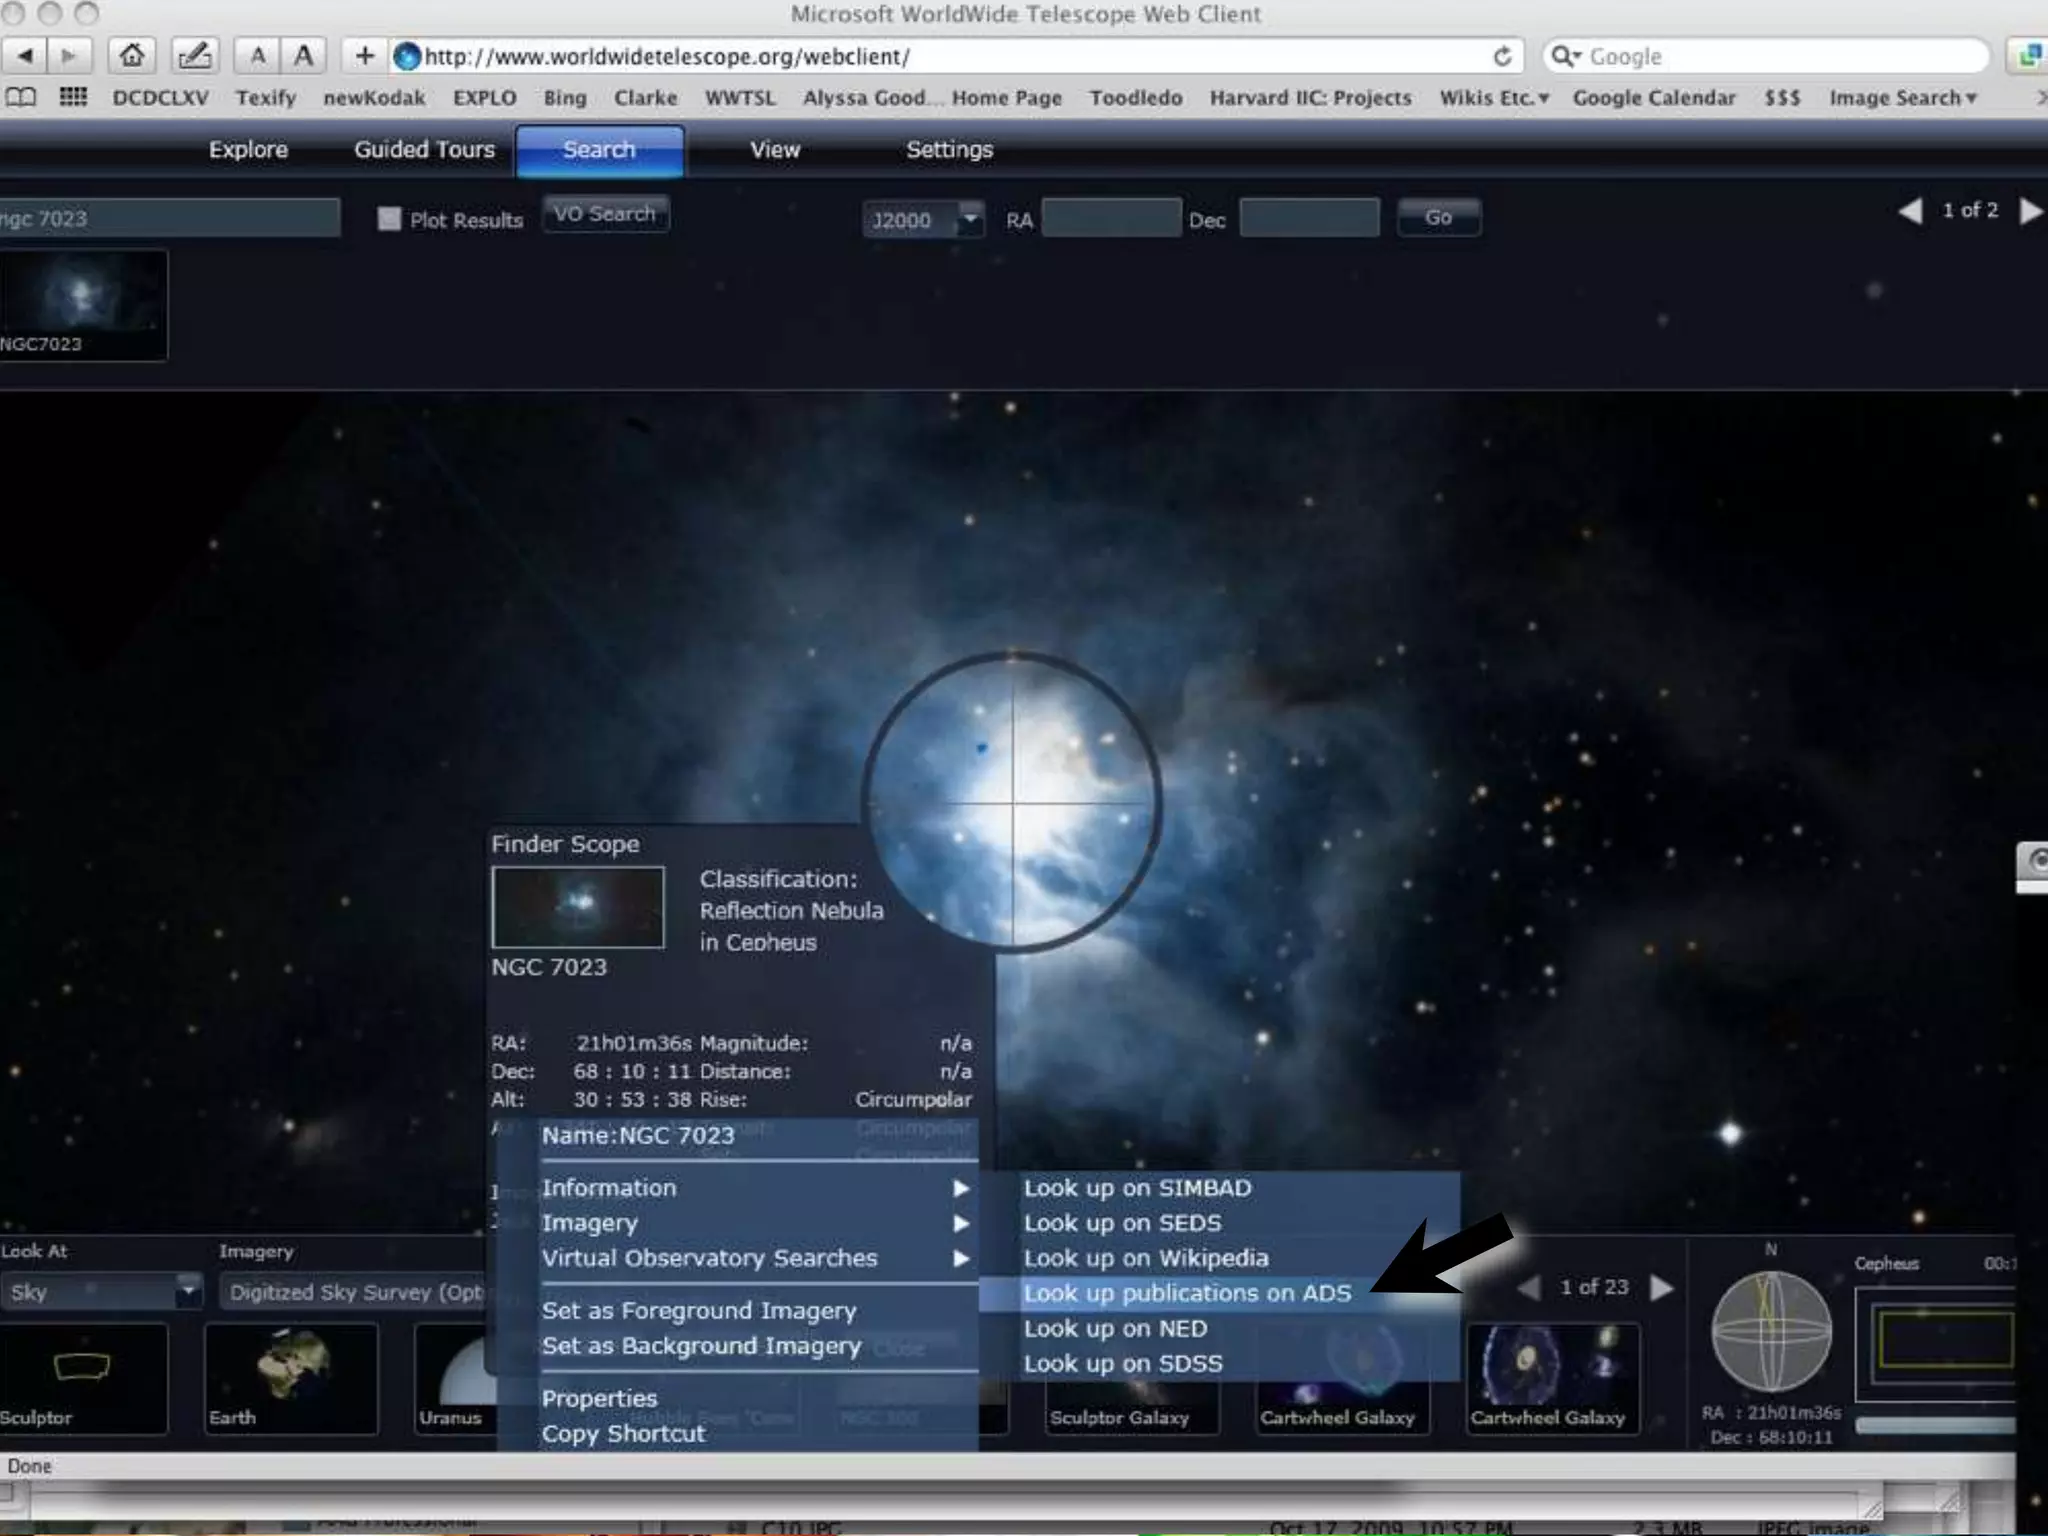Expand Virtual Observatory Searches submenu
The width and height of the screenshot is (2048, 1536).
(x=960, y=1258)
